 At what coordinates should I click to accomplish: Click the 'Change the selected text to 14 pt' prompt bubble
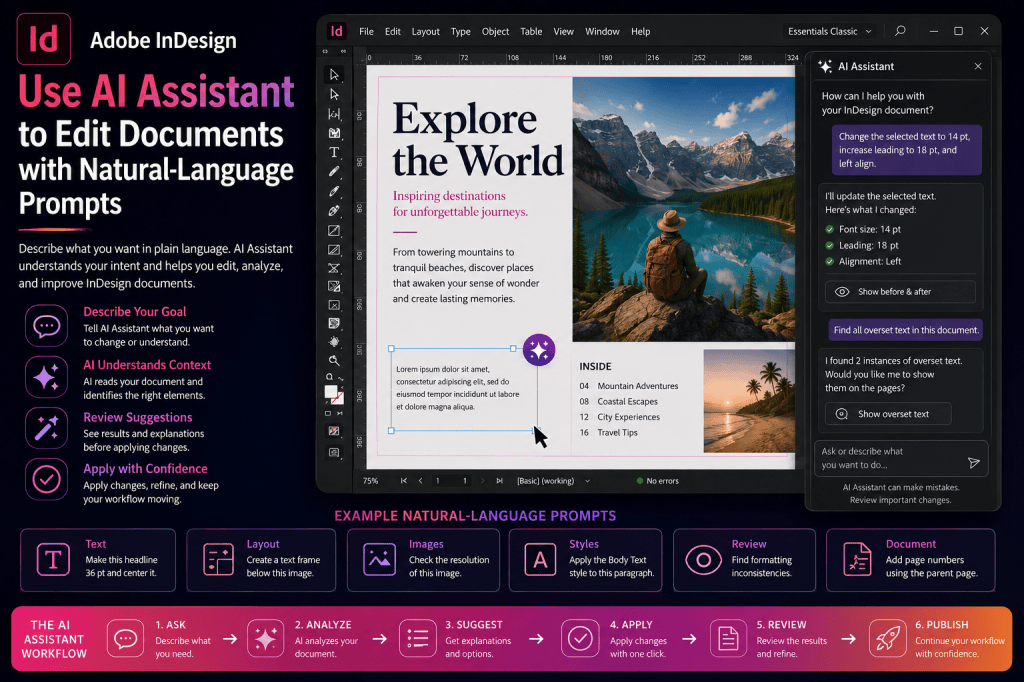click(x=906, y=150)
